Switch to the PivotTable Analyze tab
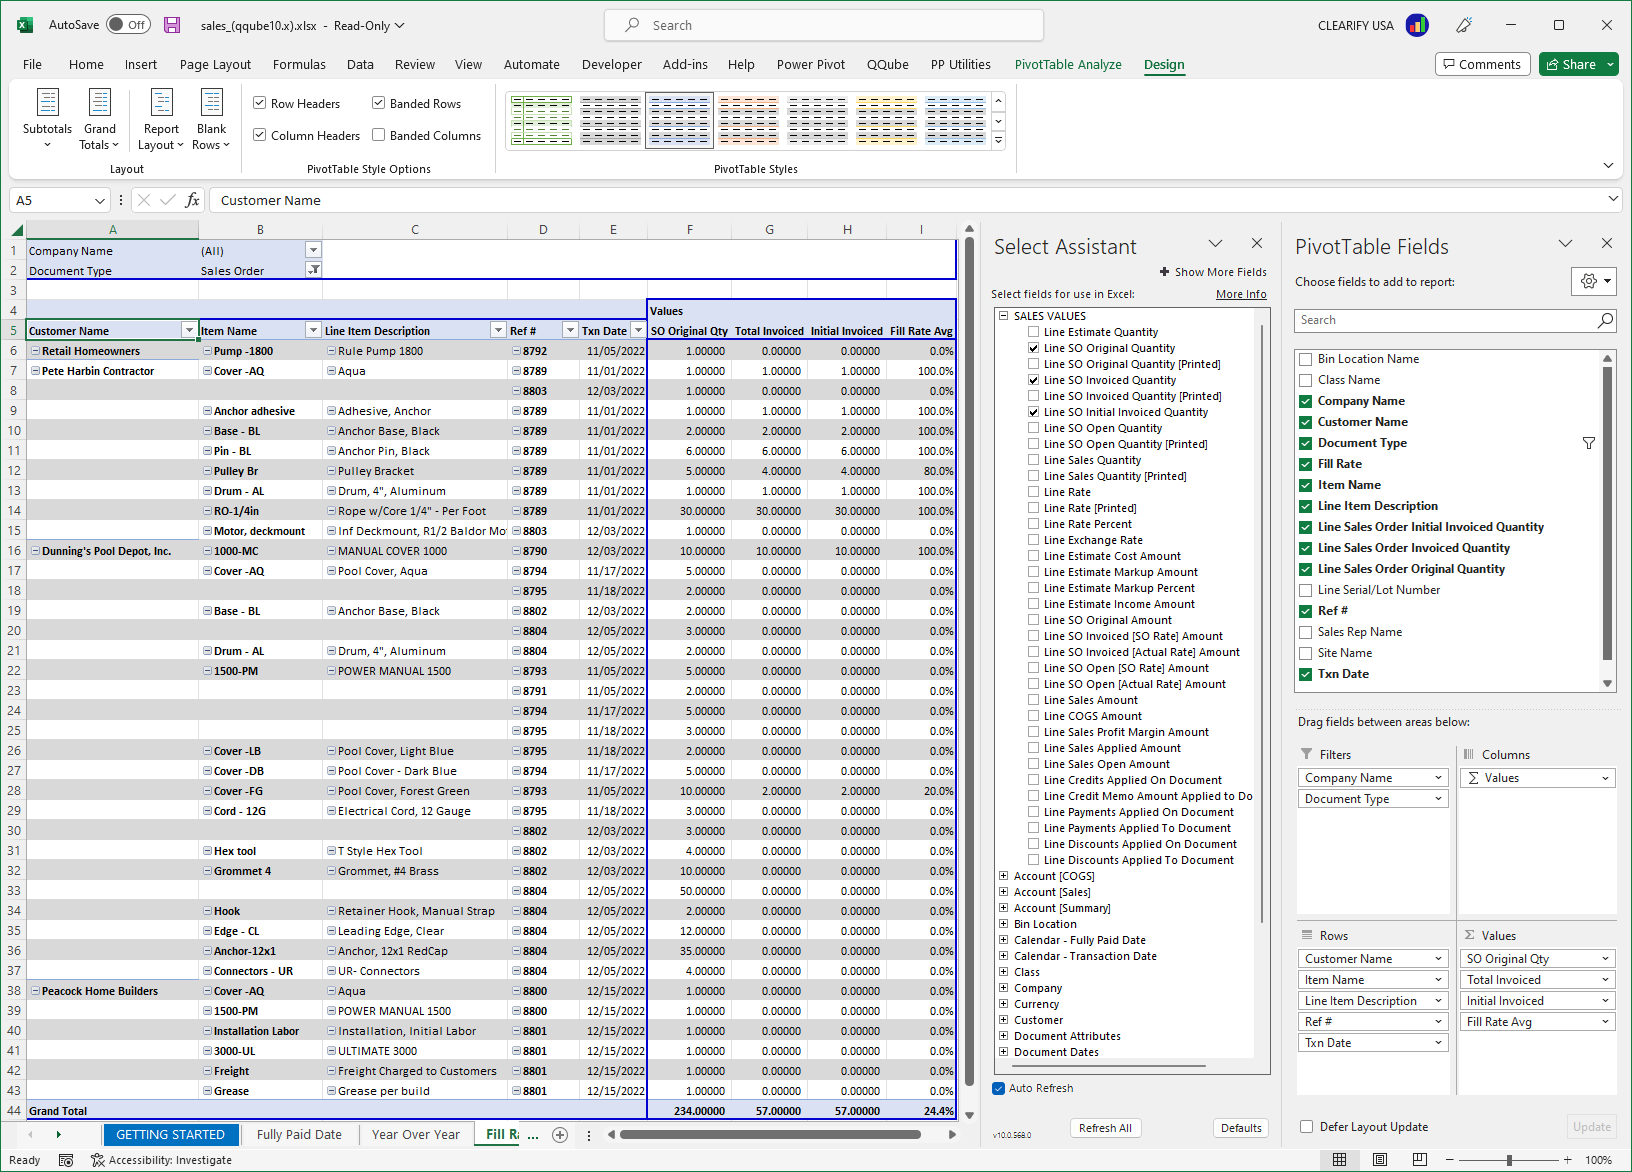The image size is (1632, 1172). click(x=1068, y=64)
